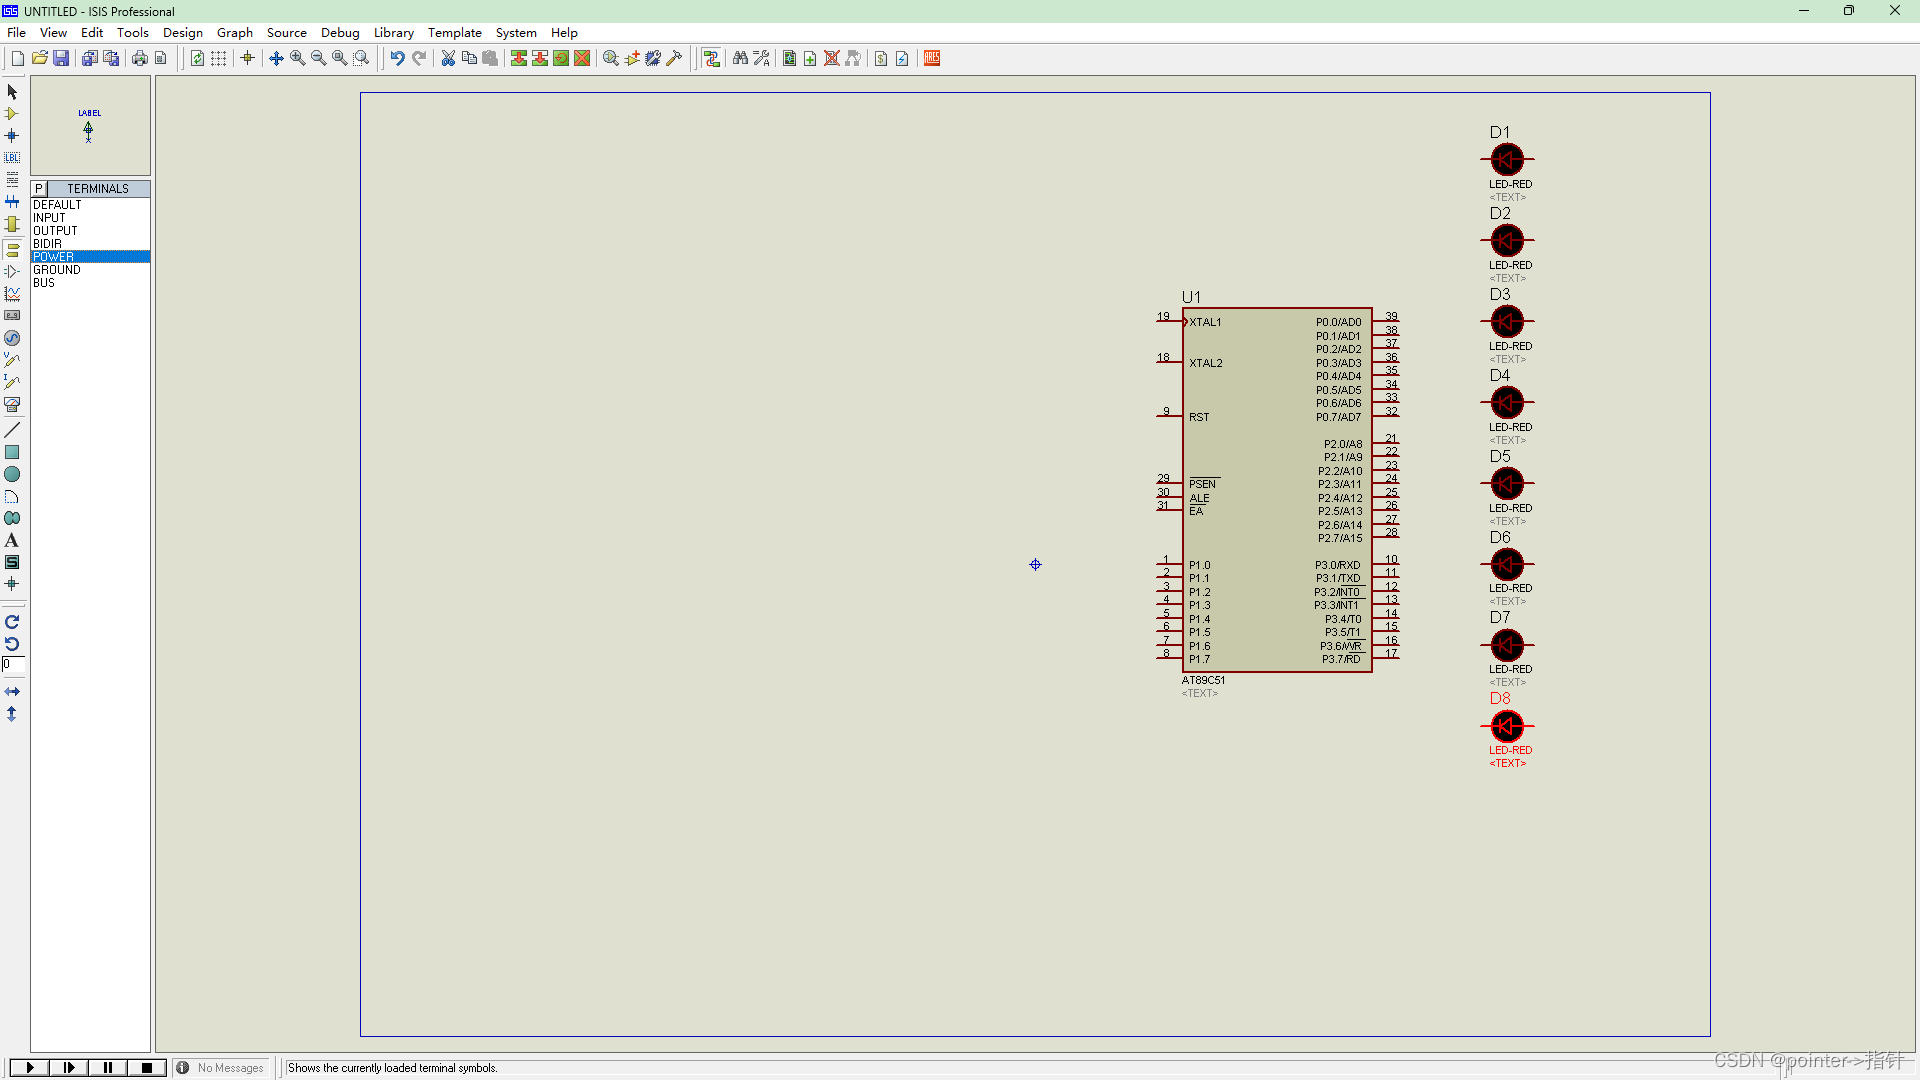This screenshot has height=1080, width=1920.
Task: Select the Generator mode tool
Action: click(12, 338)
